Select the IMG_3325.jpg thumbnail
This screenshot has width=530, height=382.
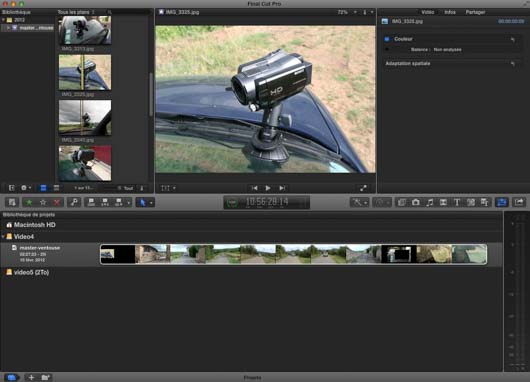tap(85, 73)
